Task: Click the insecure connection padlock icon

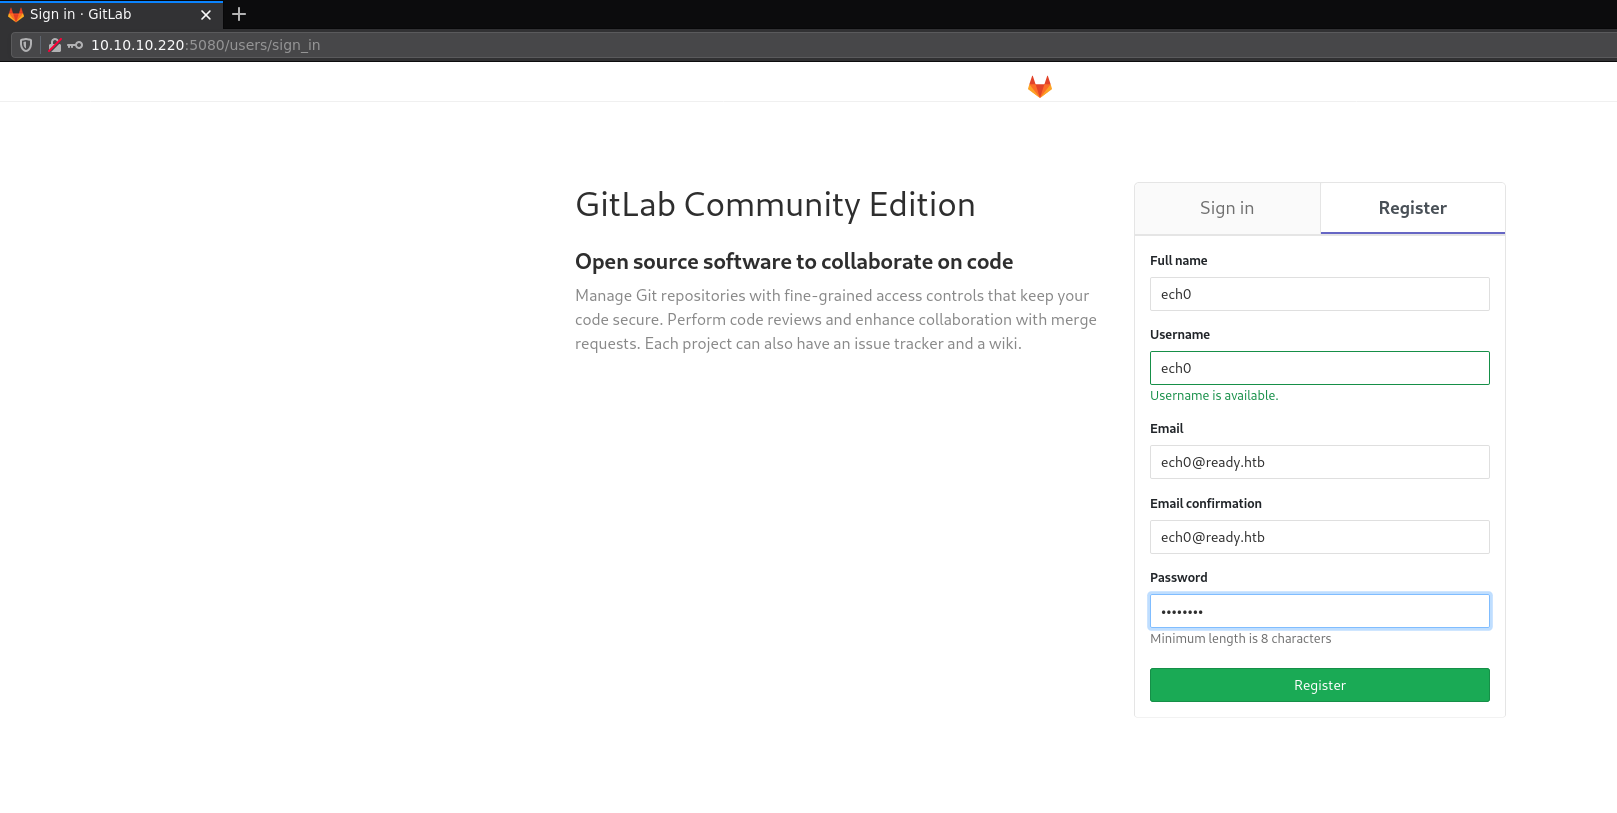Action: 55,45
